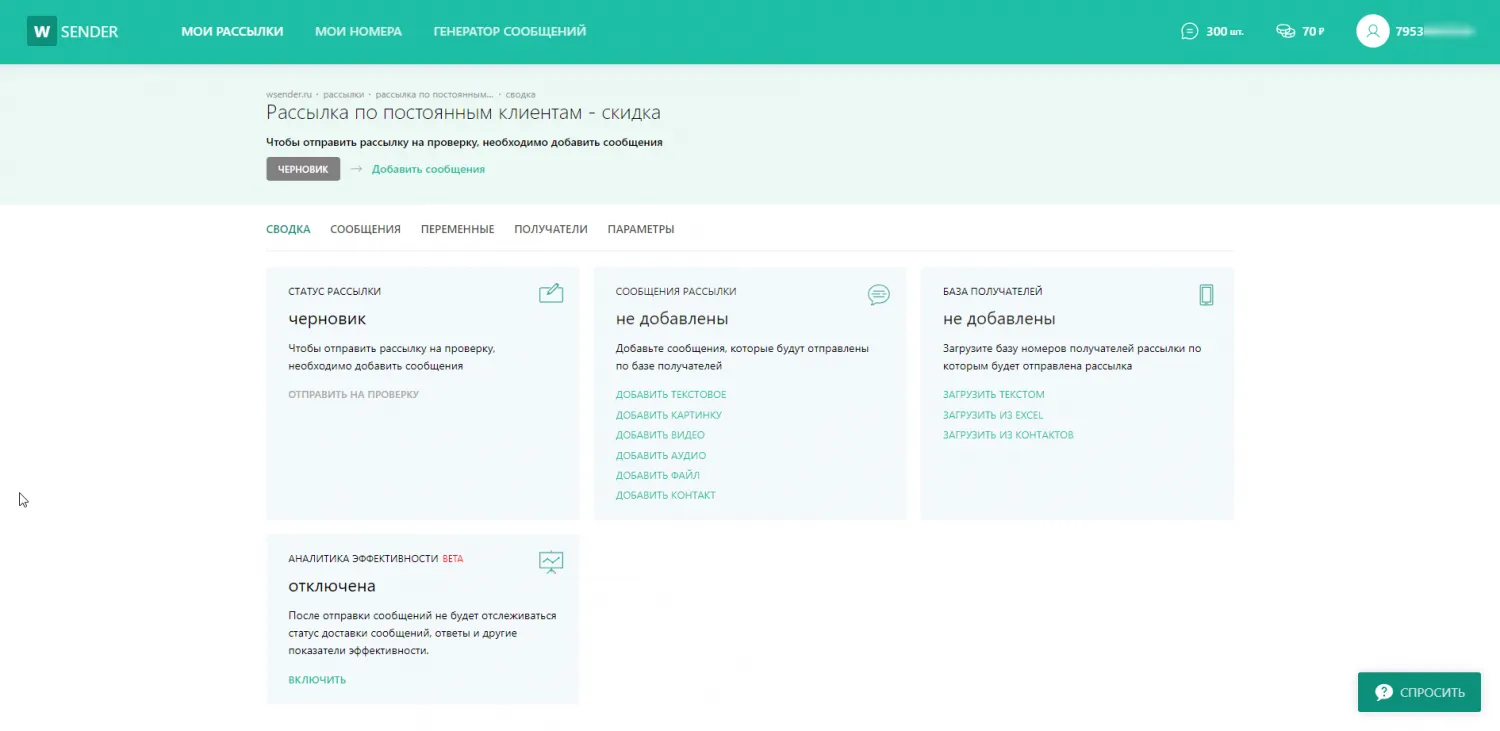Click the phone icon in recipients card
The image size is (1500, 731).
[x=1206, y=294]
